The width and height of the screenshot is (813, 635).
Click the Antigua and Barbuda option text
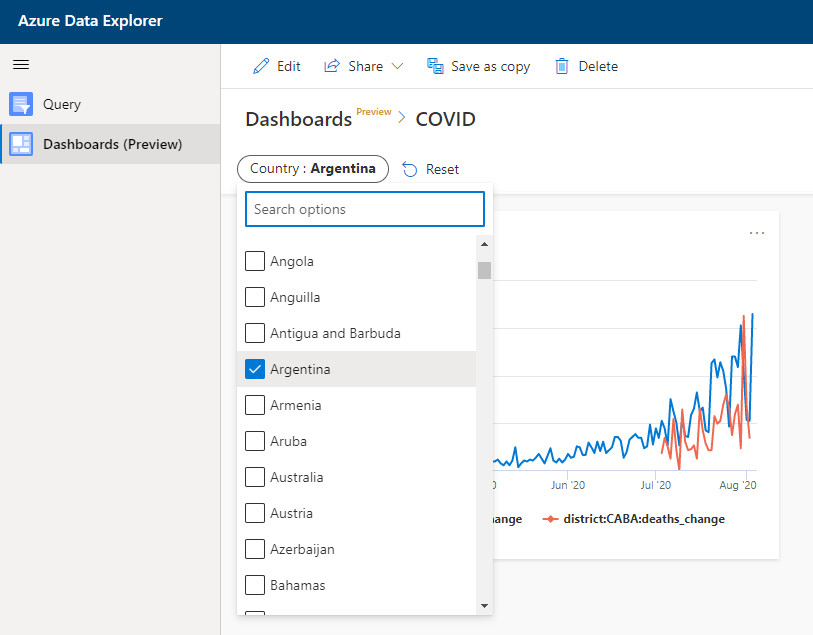coord(335,334)
